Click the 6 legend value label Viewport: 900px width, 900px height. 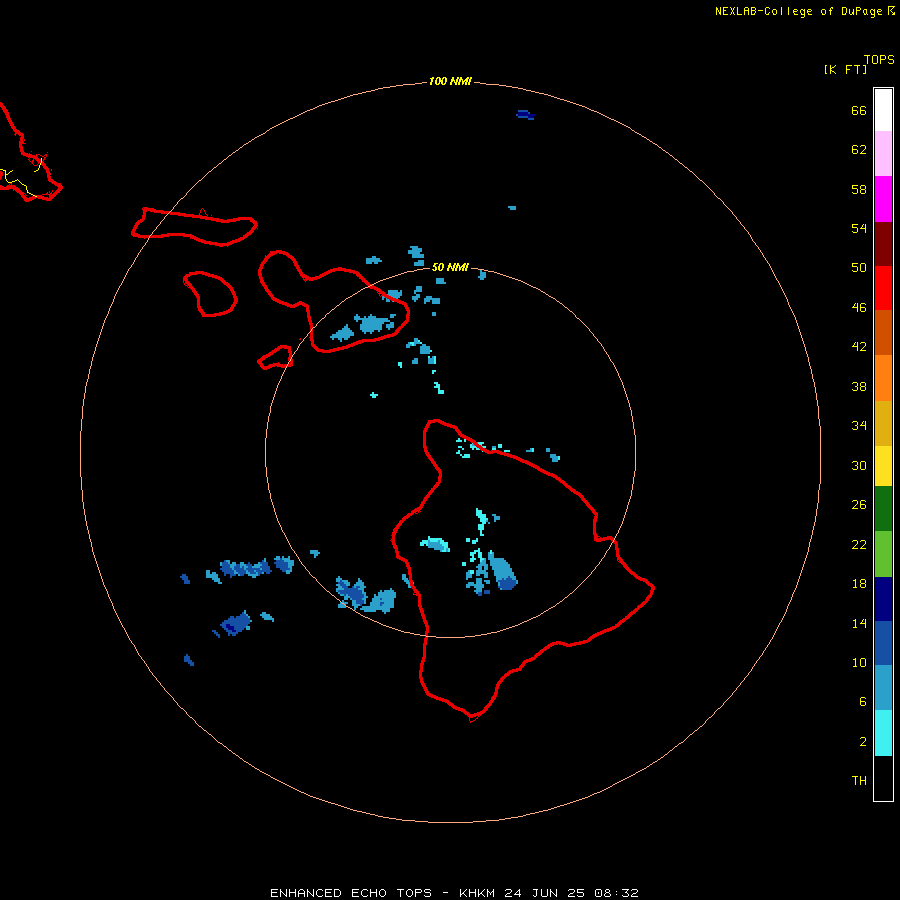(862, 702)
